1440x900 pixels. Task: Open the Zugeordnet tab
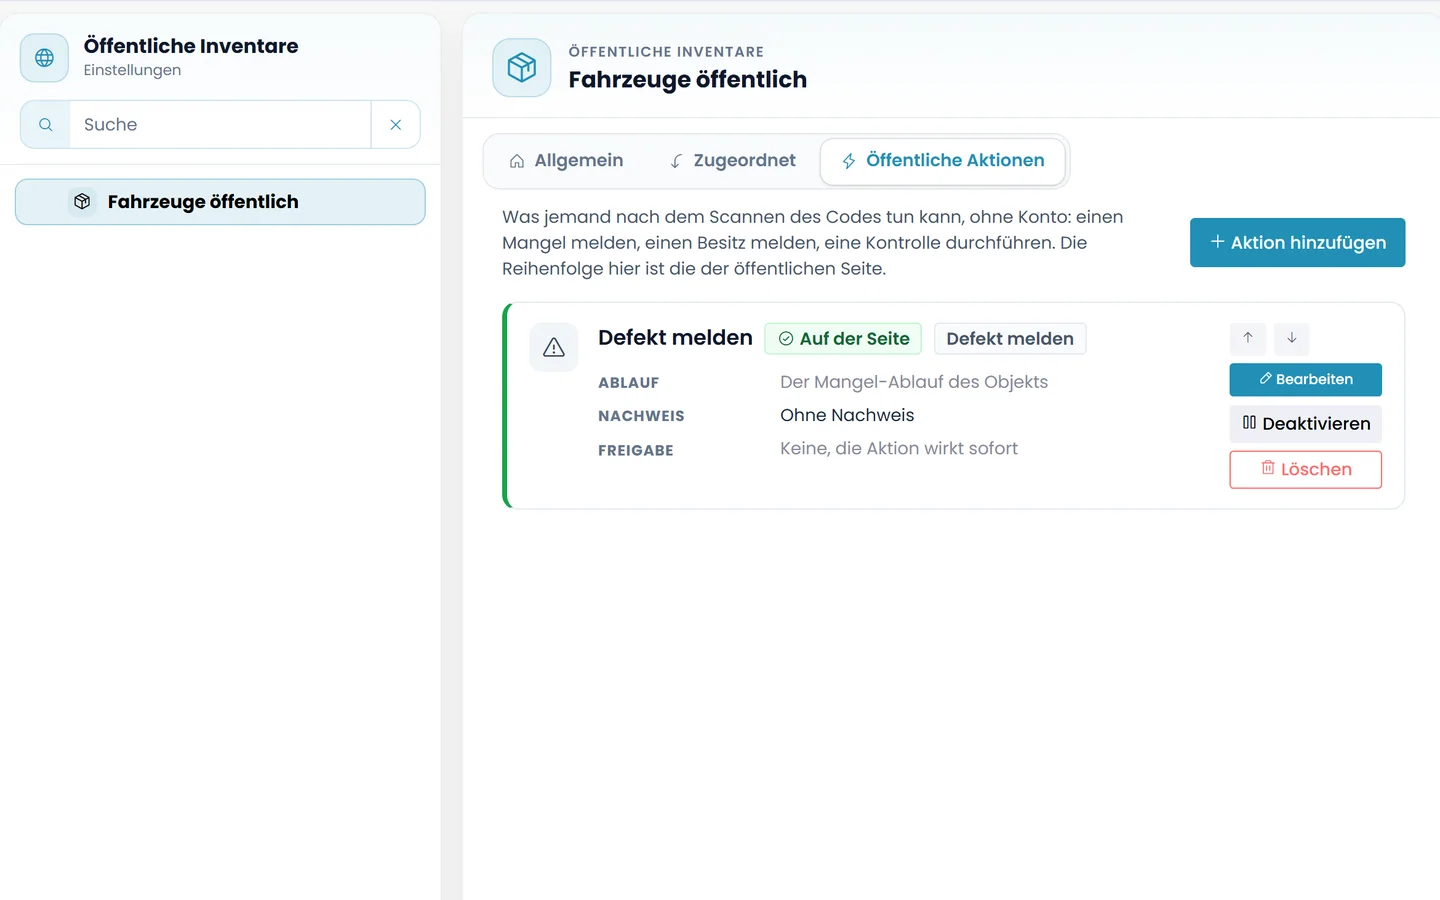tap(732, 161)
